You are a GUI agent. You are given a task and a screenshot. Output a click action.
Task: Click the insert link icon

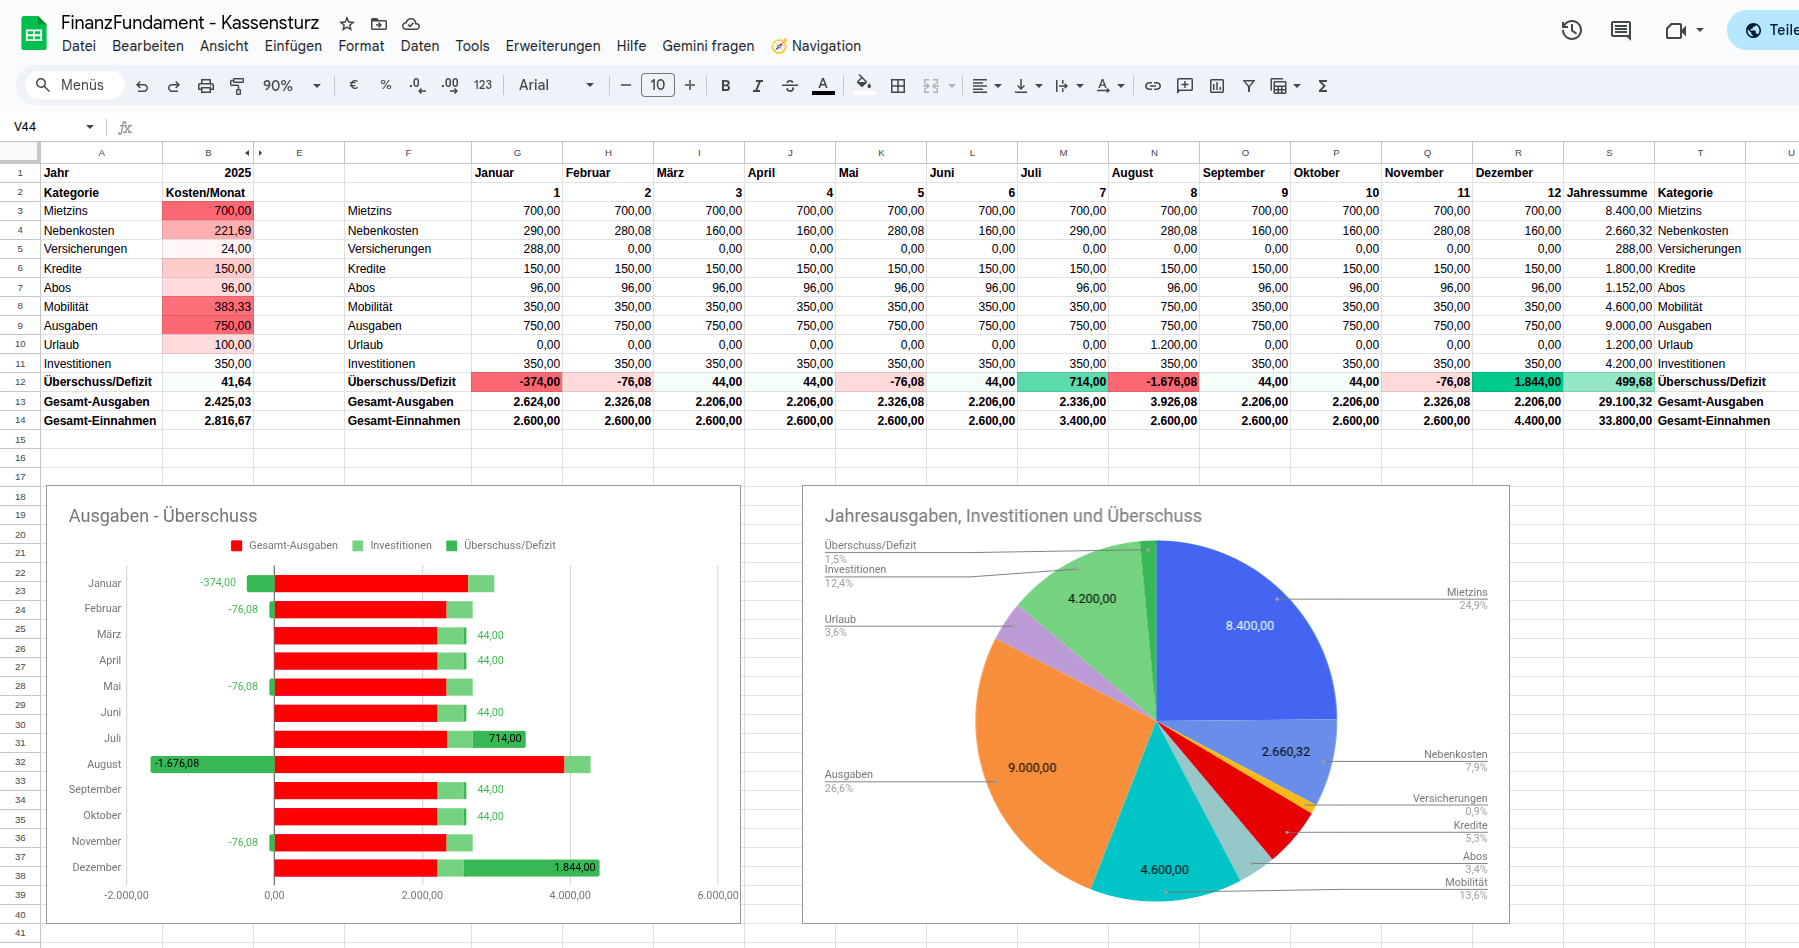point(1152,86)
